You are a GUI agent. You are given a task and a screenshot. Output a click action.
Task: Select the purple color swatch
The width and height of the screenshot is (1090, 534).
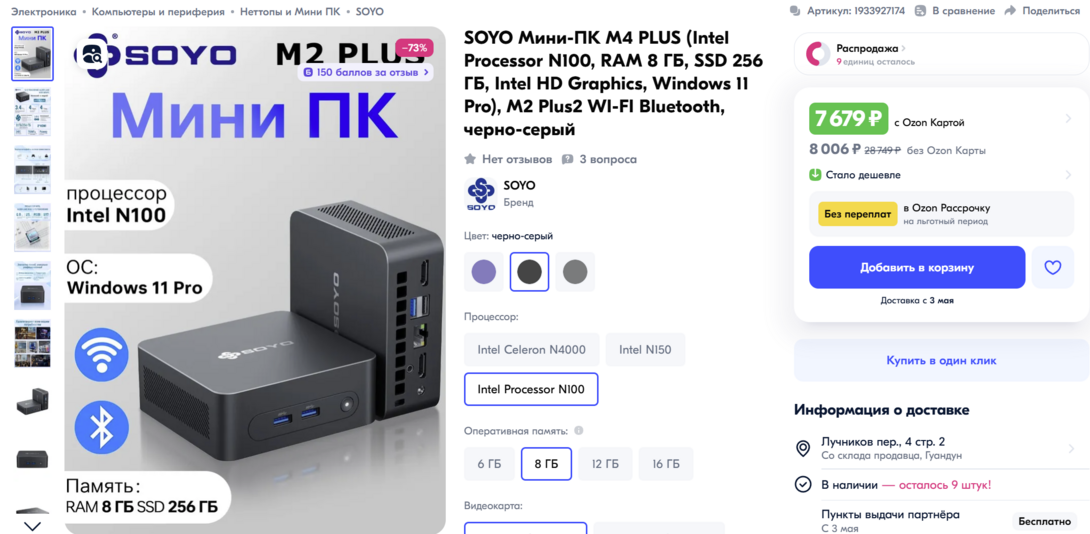484,272
